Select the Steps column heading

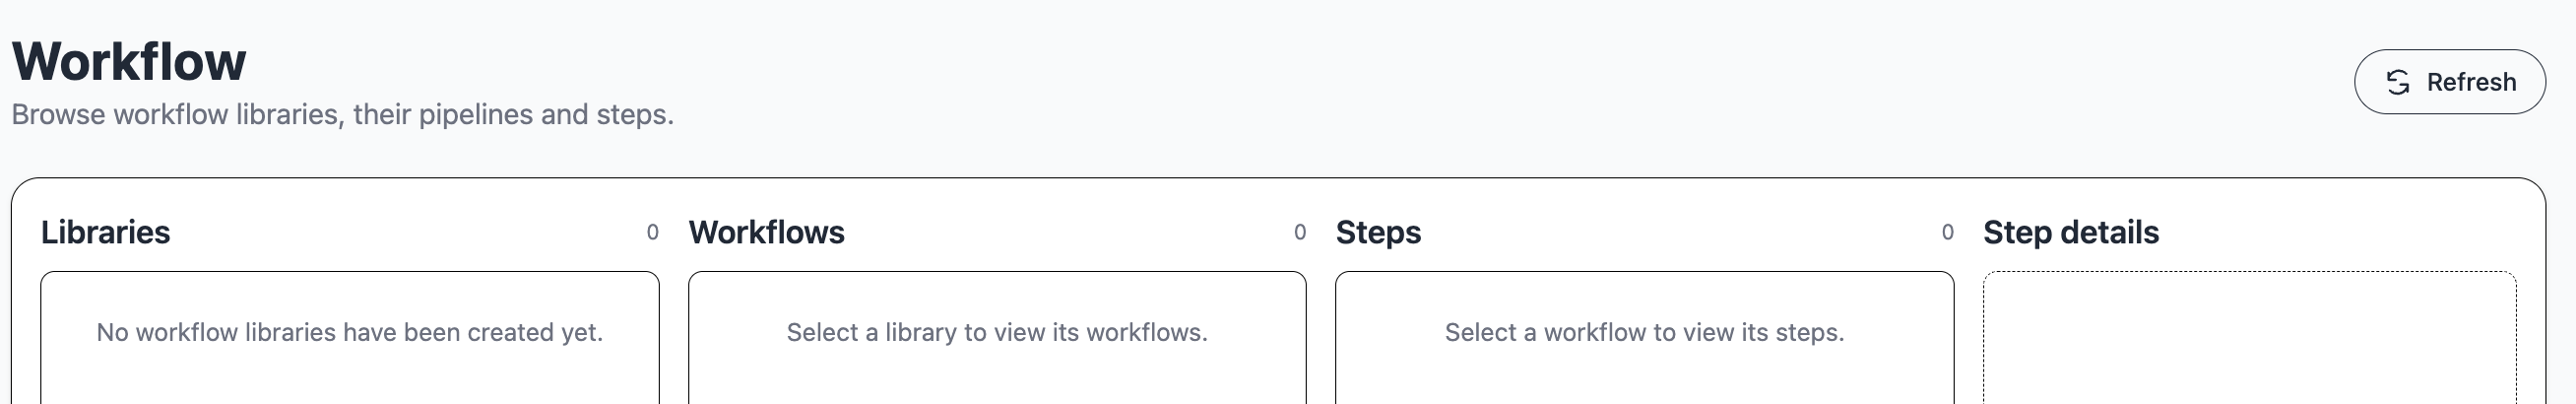tap(1378, 232)
